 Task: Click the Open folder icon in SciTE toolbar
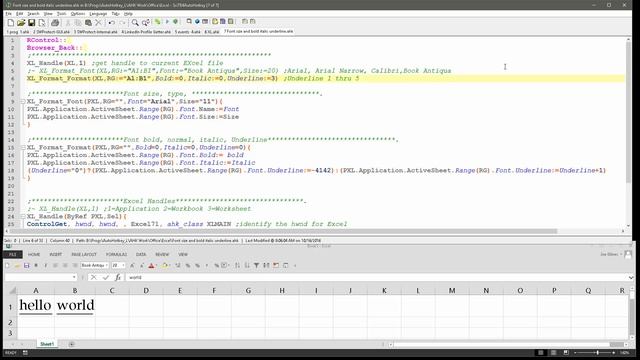coord(21,23)
